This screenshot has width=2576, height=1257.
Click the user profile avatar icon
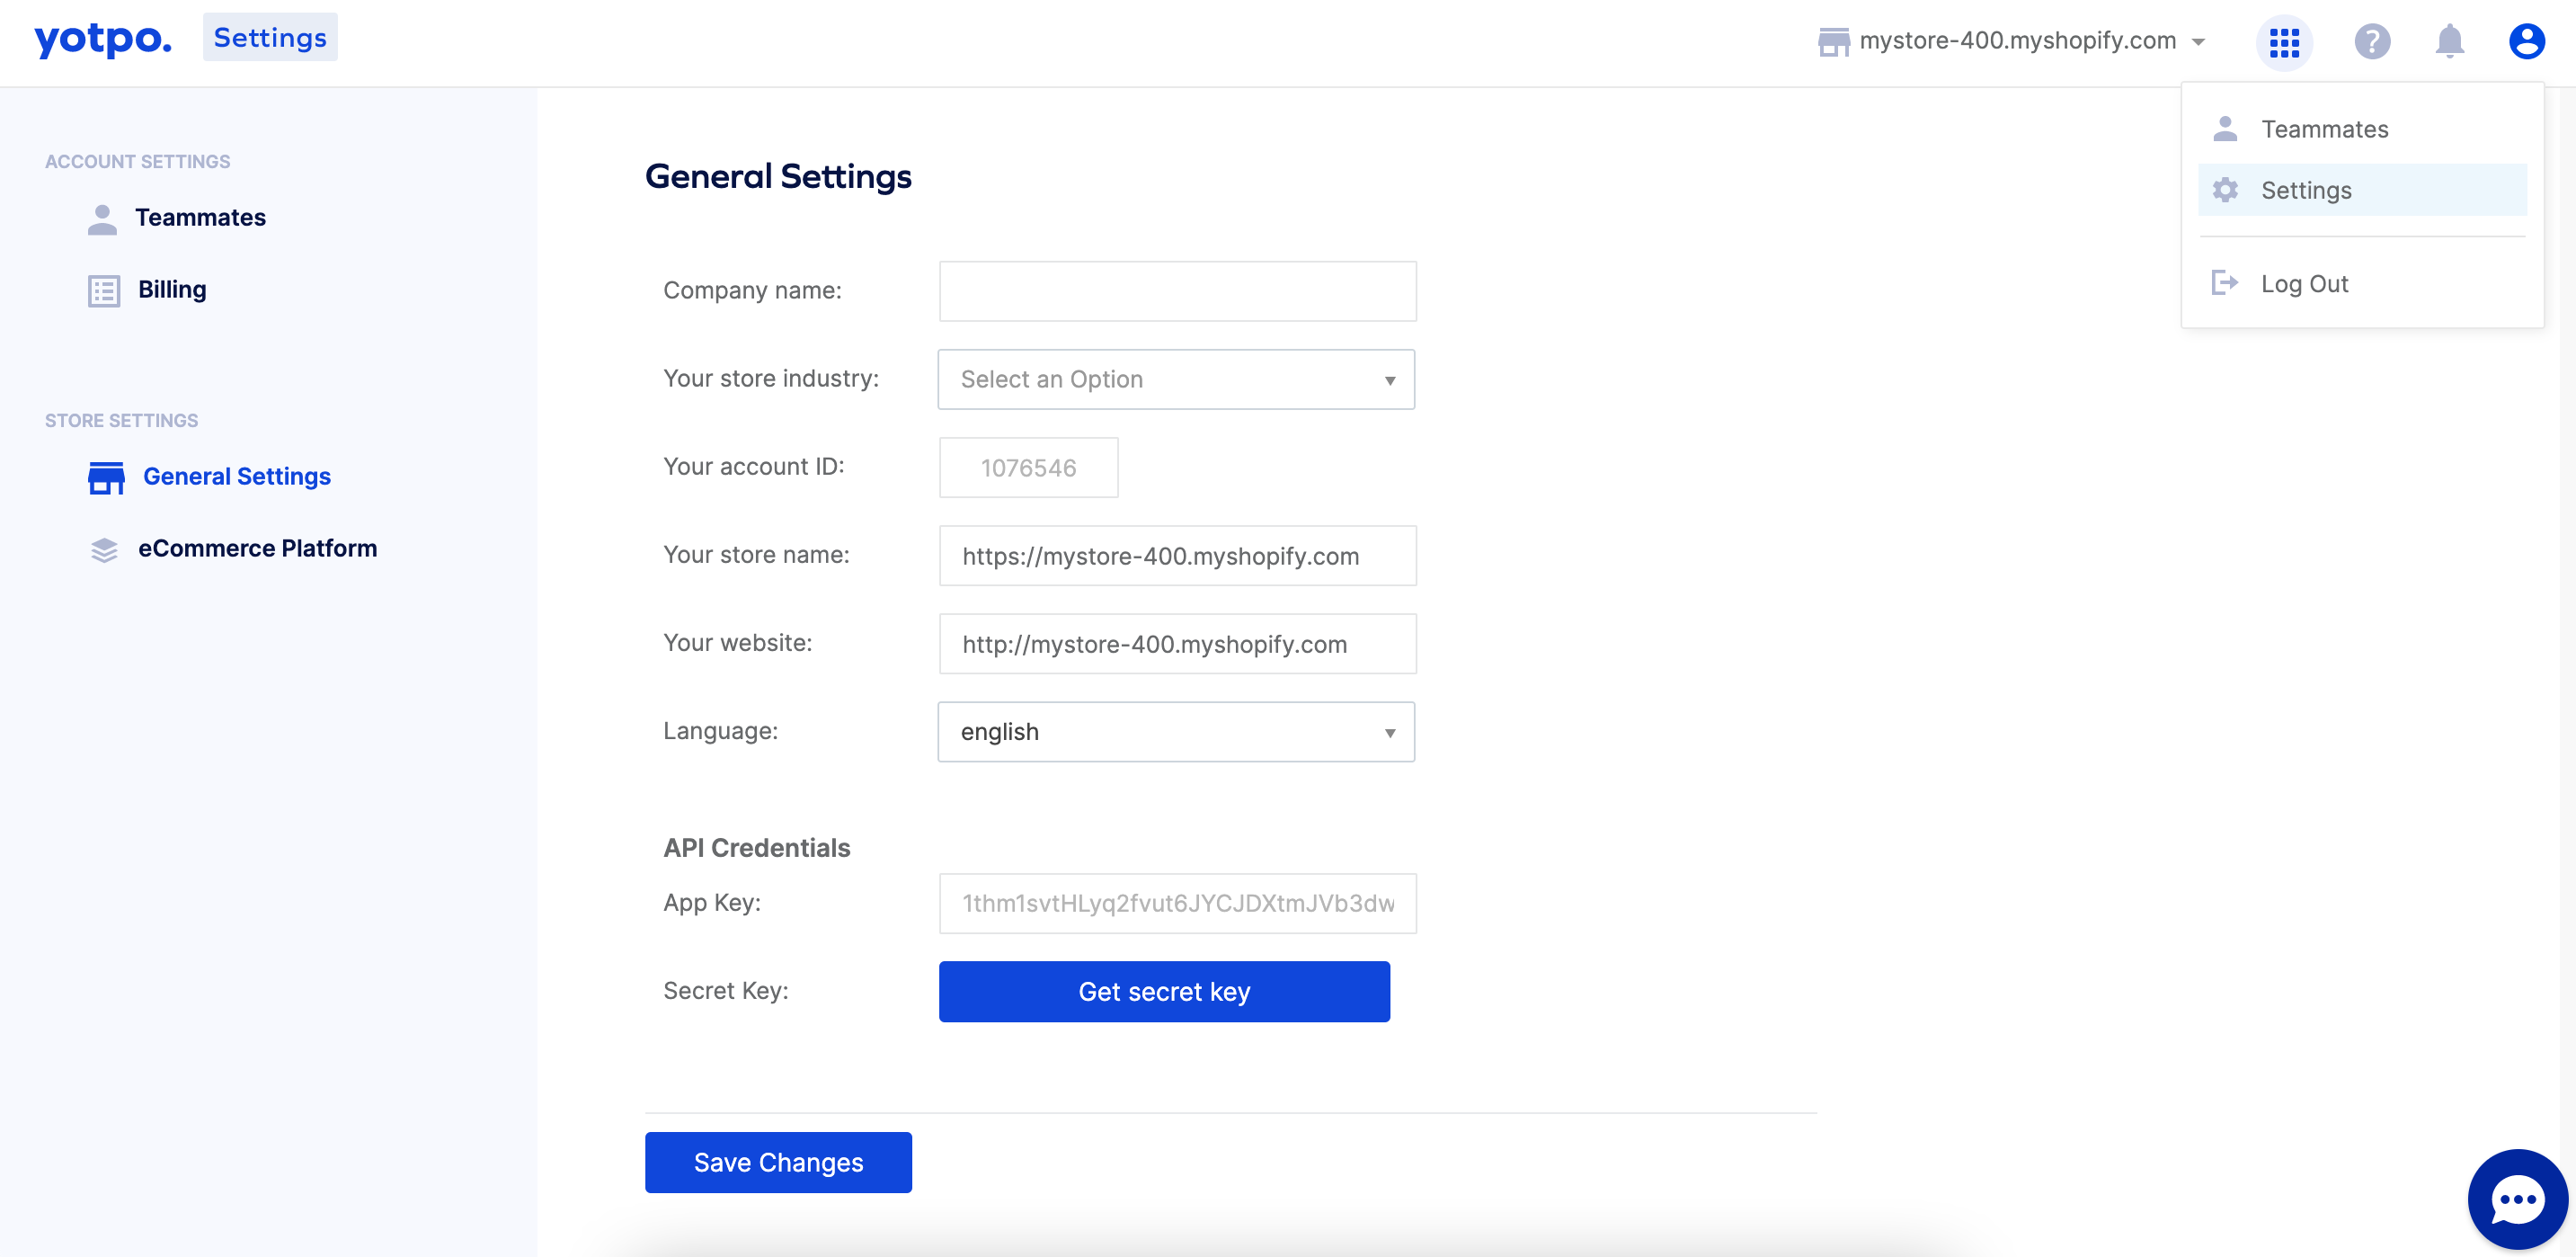2526,42
